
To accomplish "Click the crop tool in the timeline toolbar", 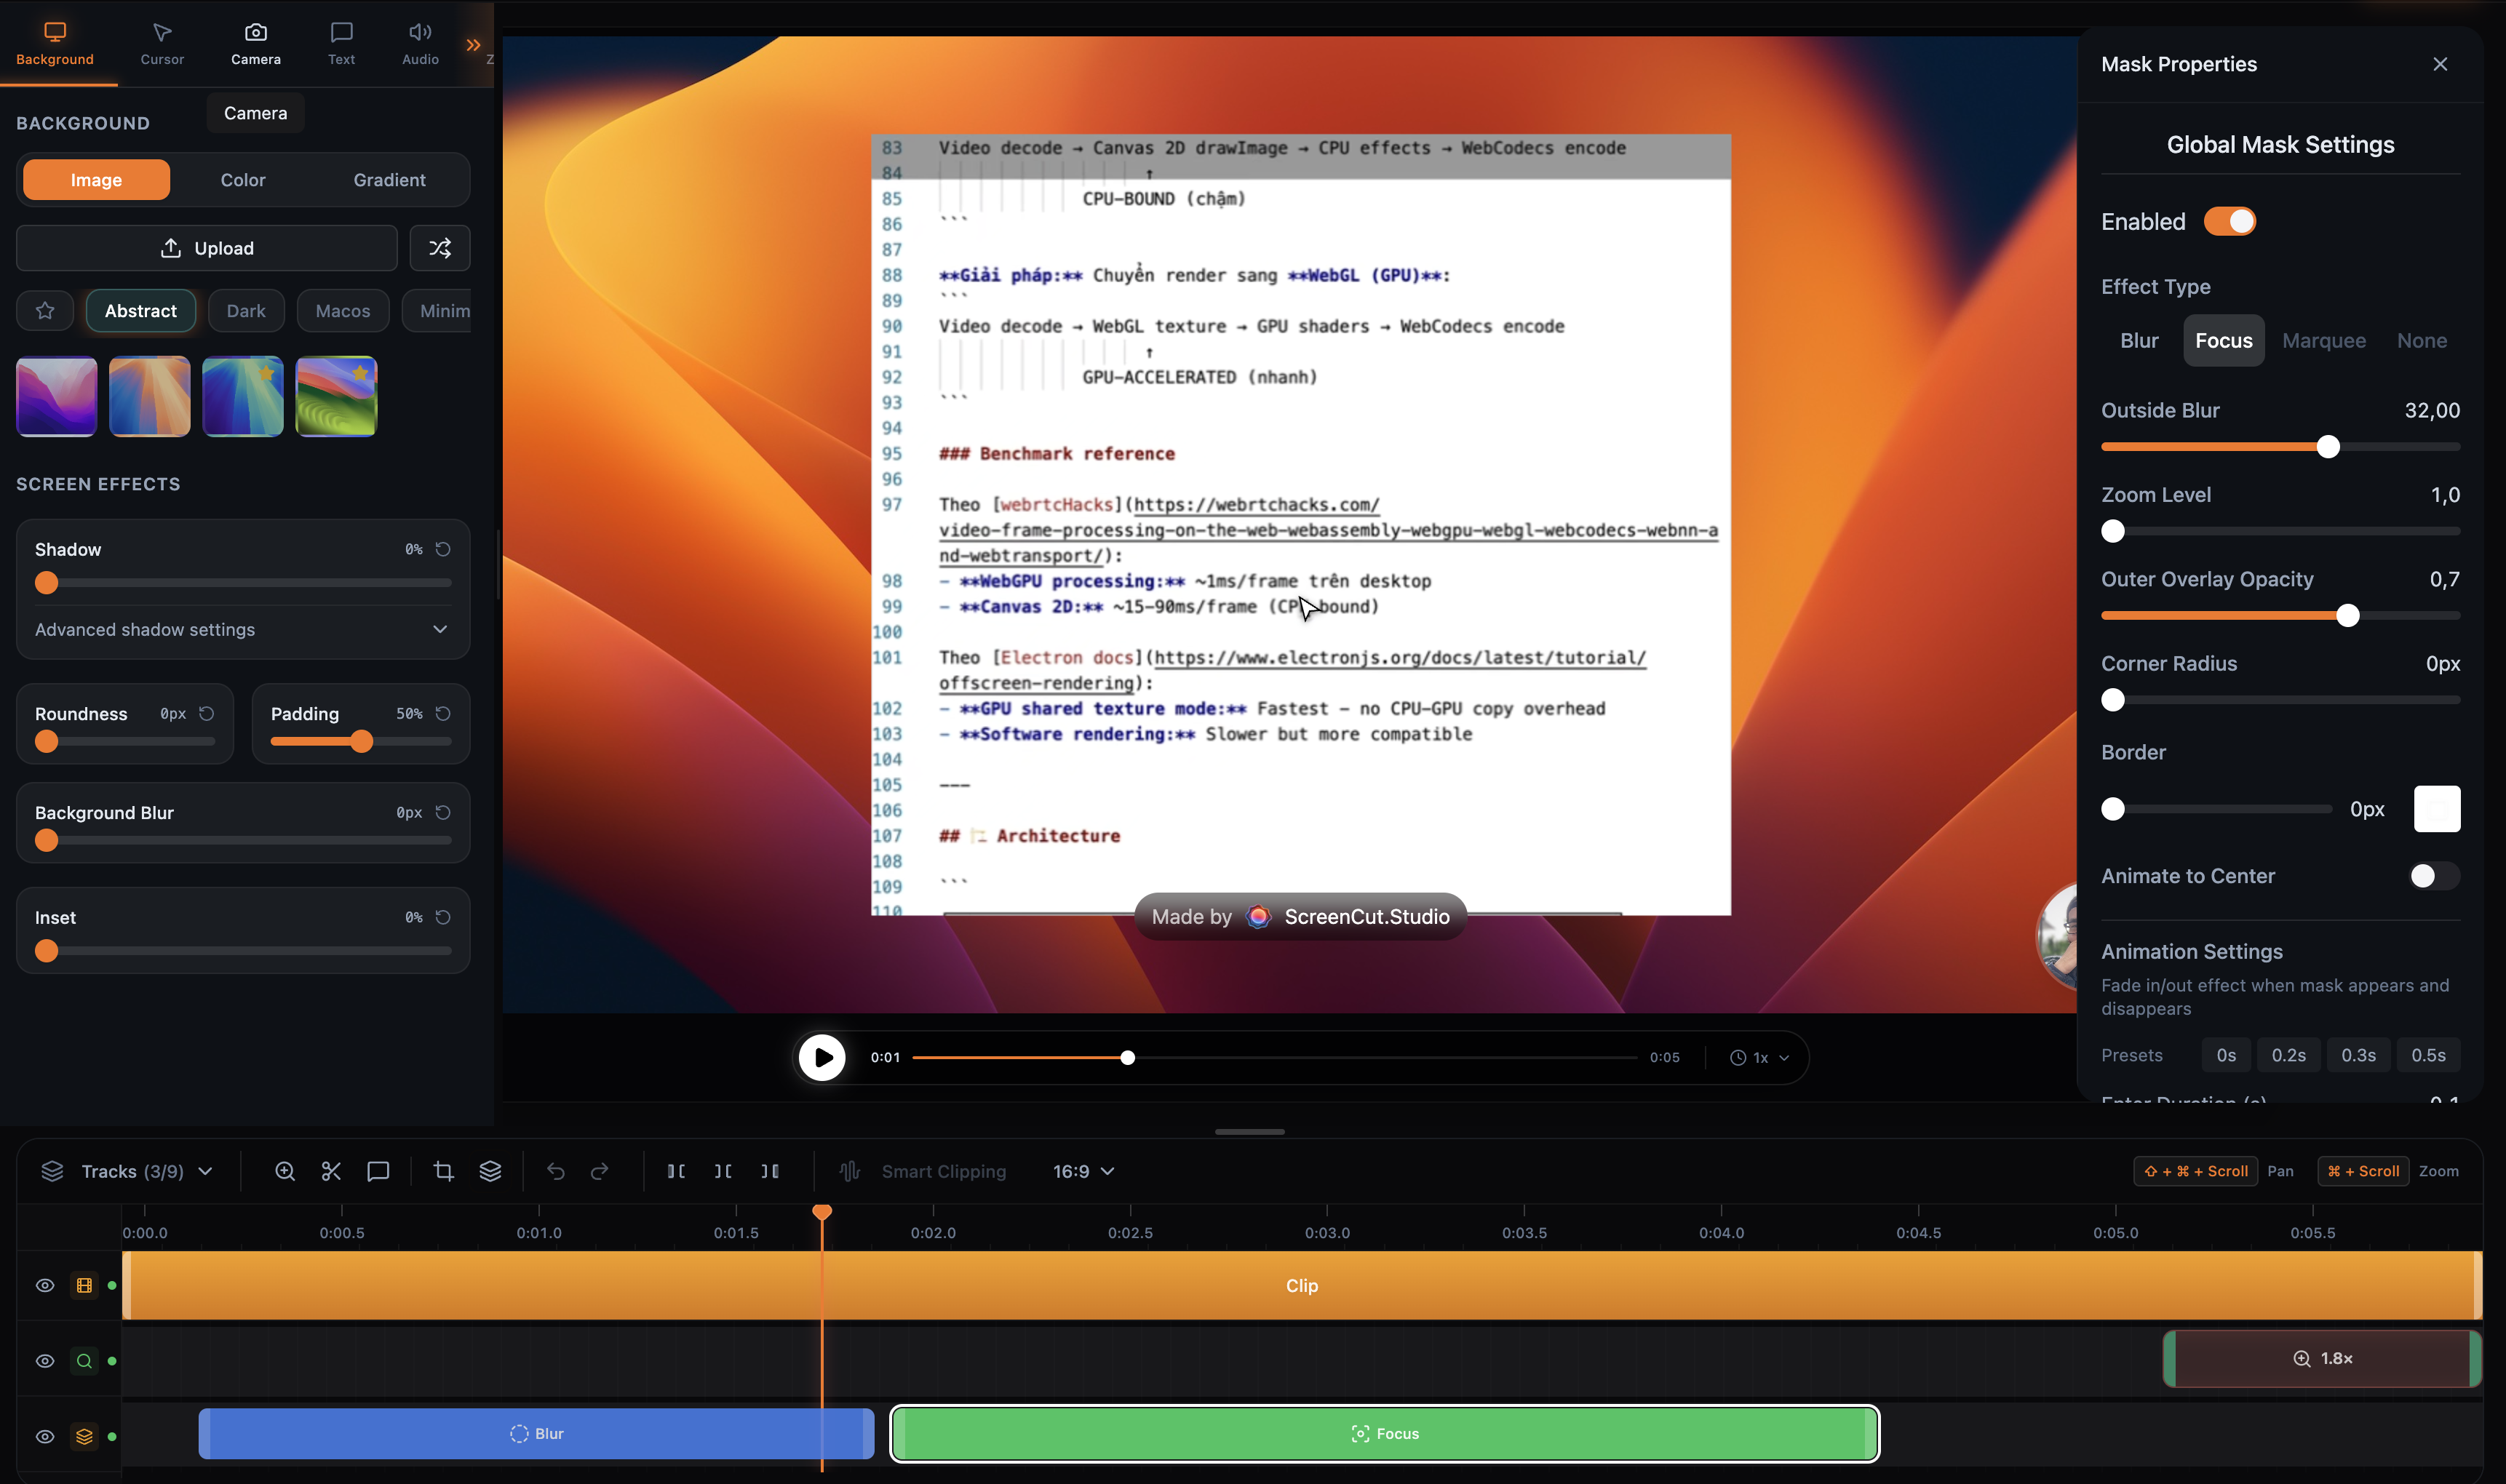I will coord(443,1171).
